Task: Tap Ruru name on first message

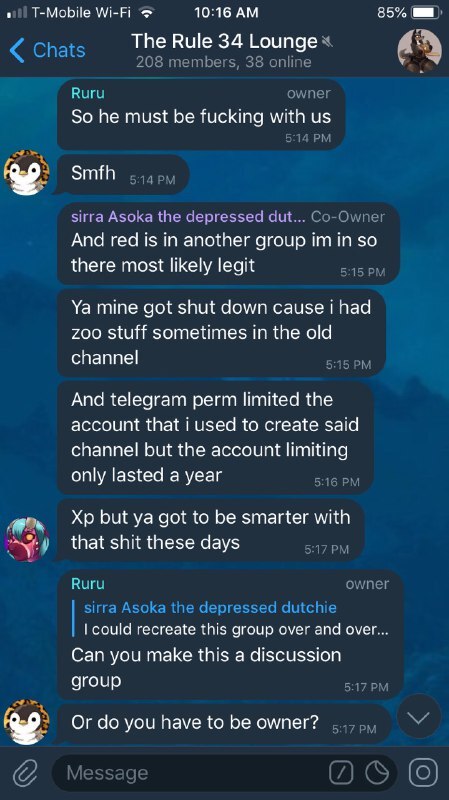Action: pyautogui.click(x=88, y=93)
